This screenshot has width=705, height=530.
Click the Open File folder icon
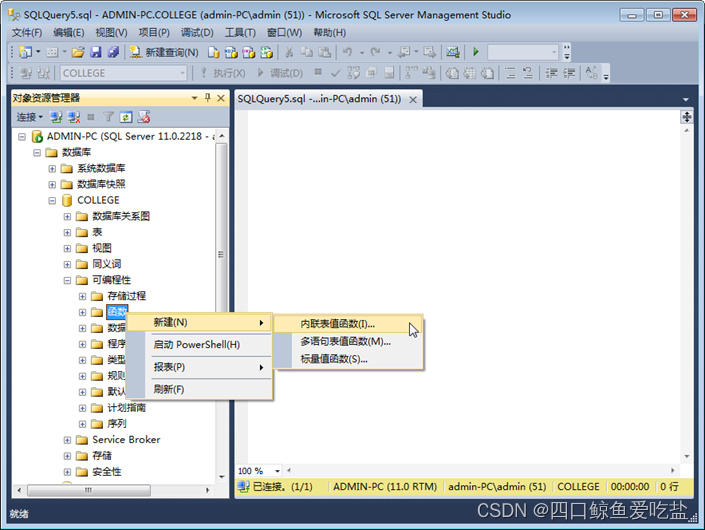[78, 53]
